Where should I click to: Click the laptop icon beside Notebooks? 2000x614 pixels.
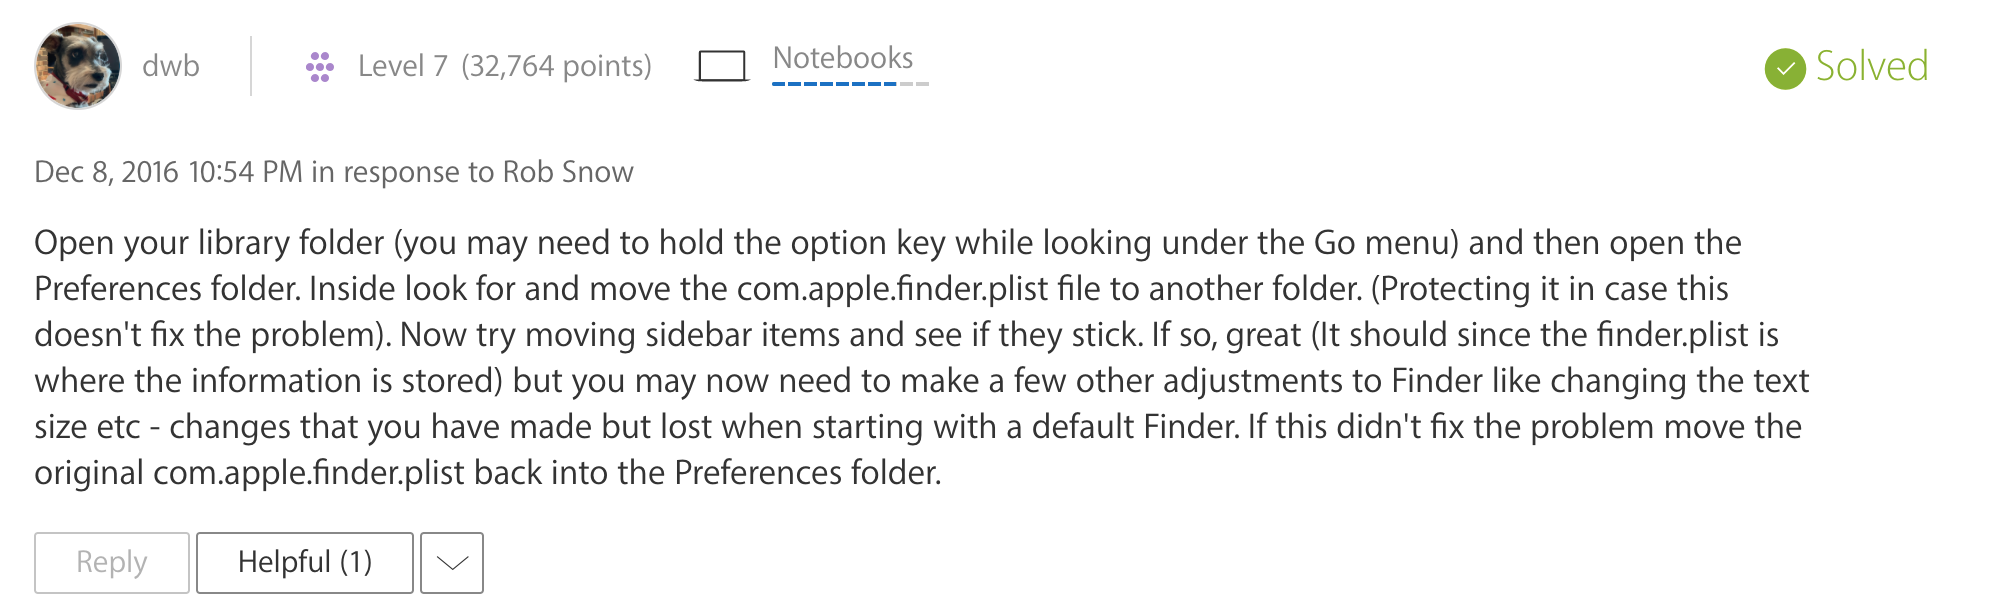pos(722,67)
